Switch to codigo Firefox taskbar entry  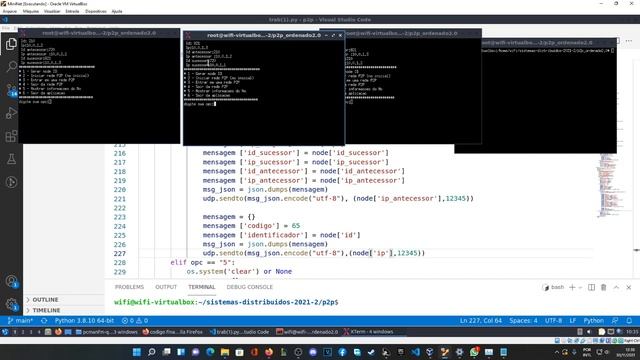tap(172, 332)
